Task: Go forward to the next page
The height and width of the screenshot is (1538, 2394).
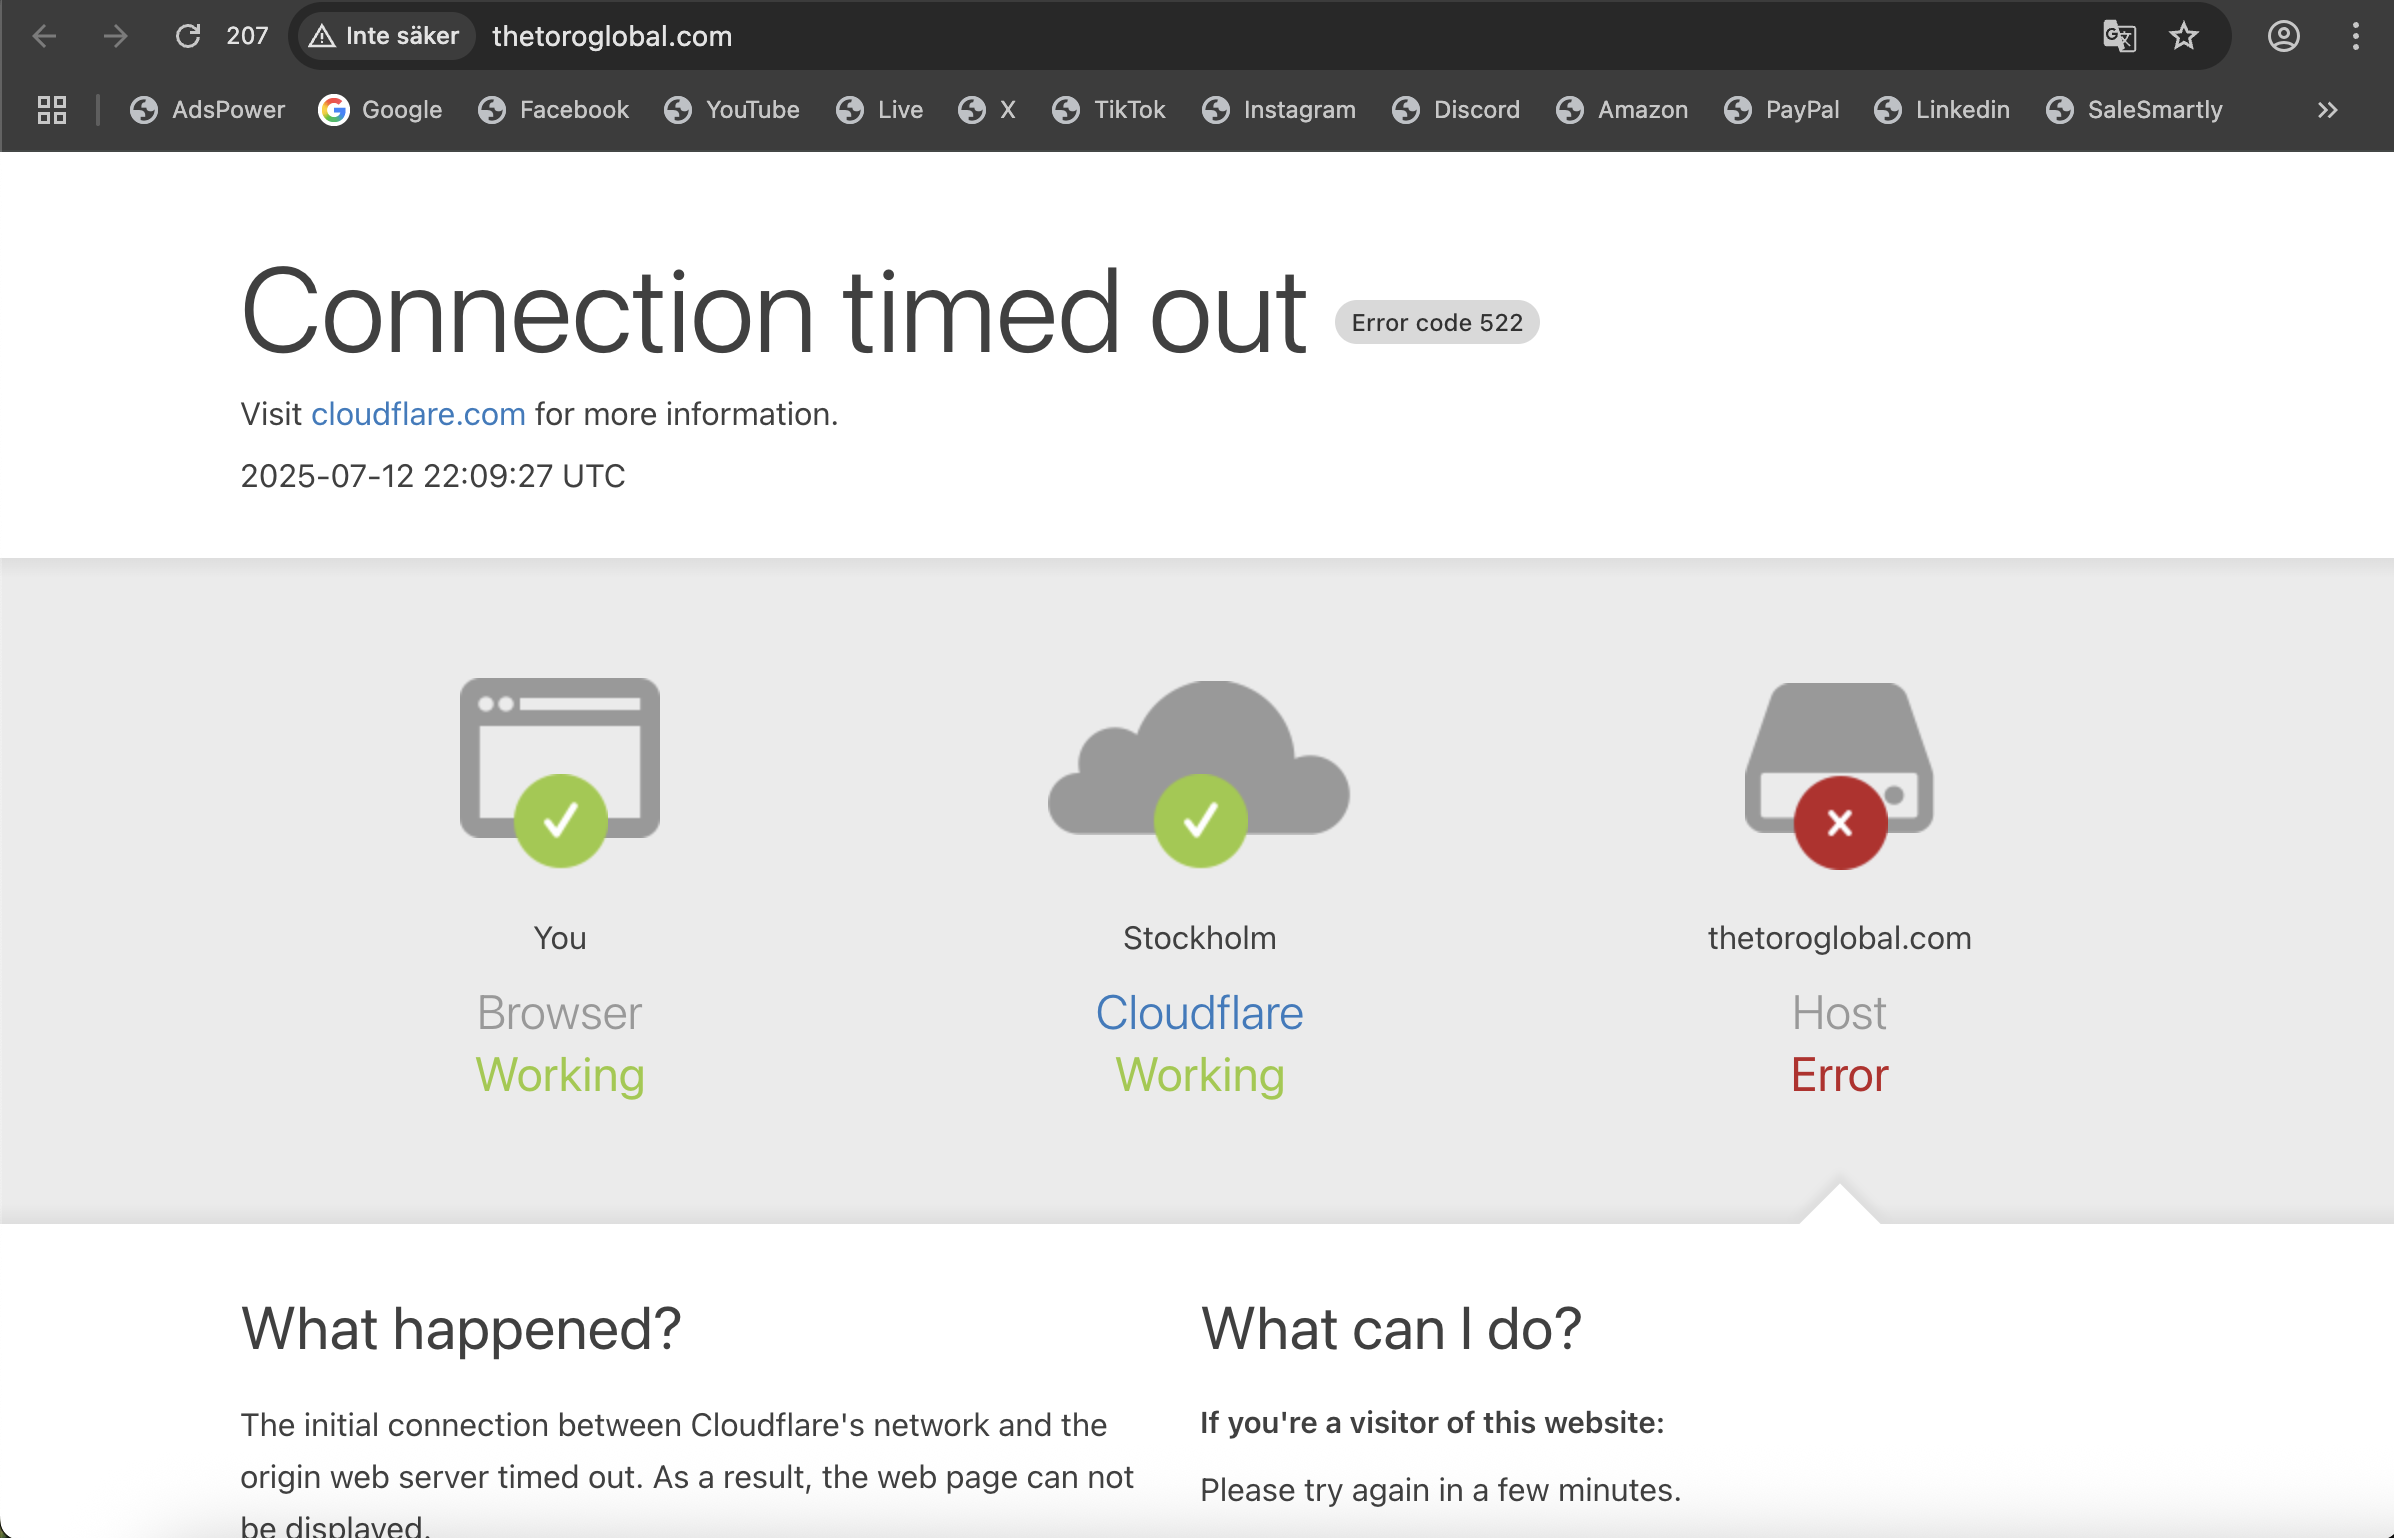Action: tap(116, 37)
